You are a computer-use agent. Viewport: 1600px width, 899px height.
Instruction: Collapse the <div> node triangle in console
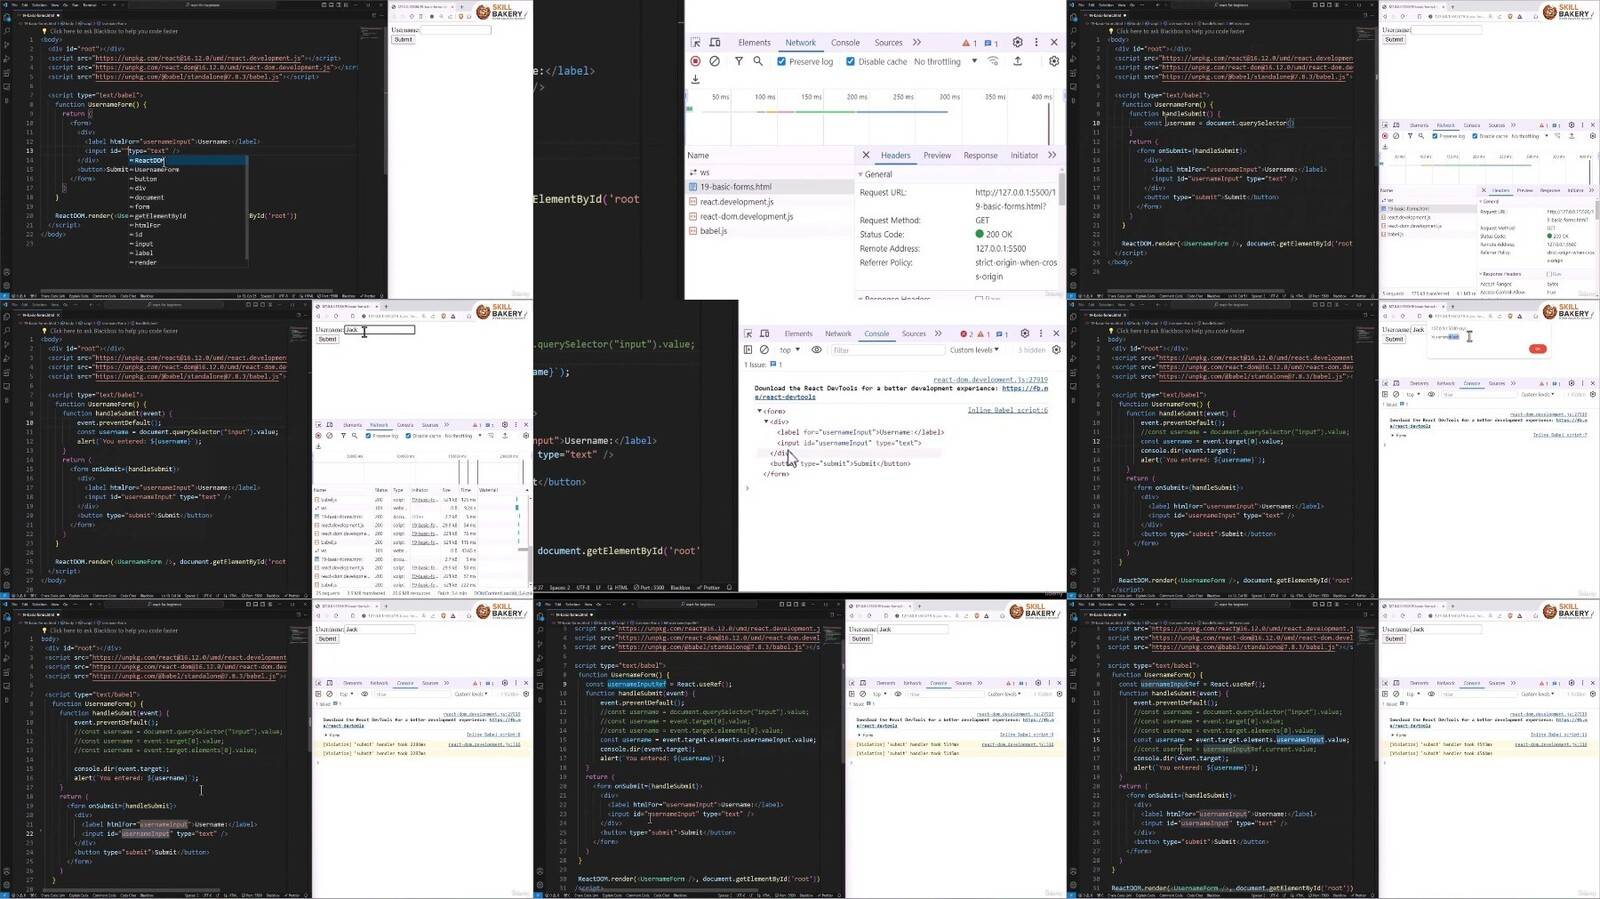tap(767, 422)
